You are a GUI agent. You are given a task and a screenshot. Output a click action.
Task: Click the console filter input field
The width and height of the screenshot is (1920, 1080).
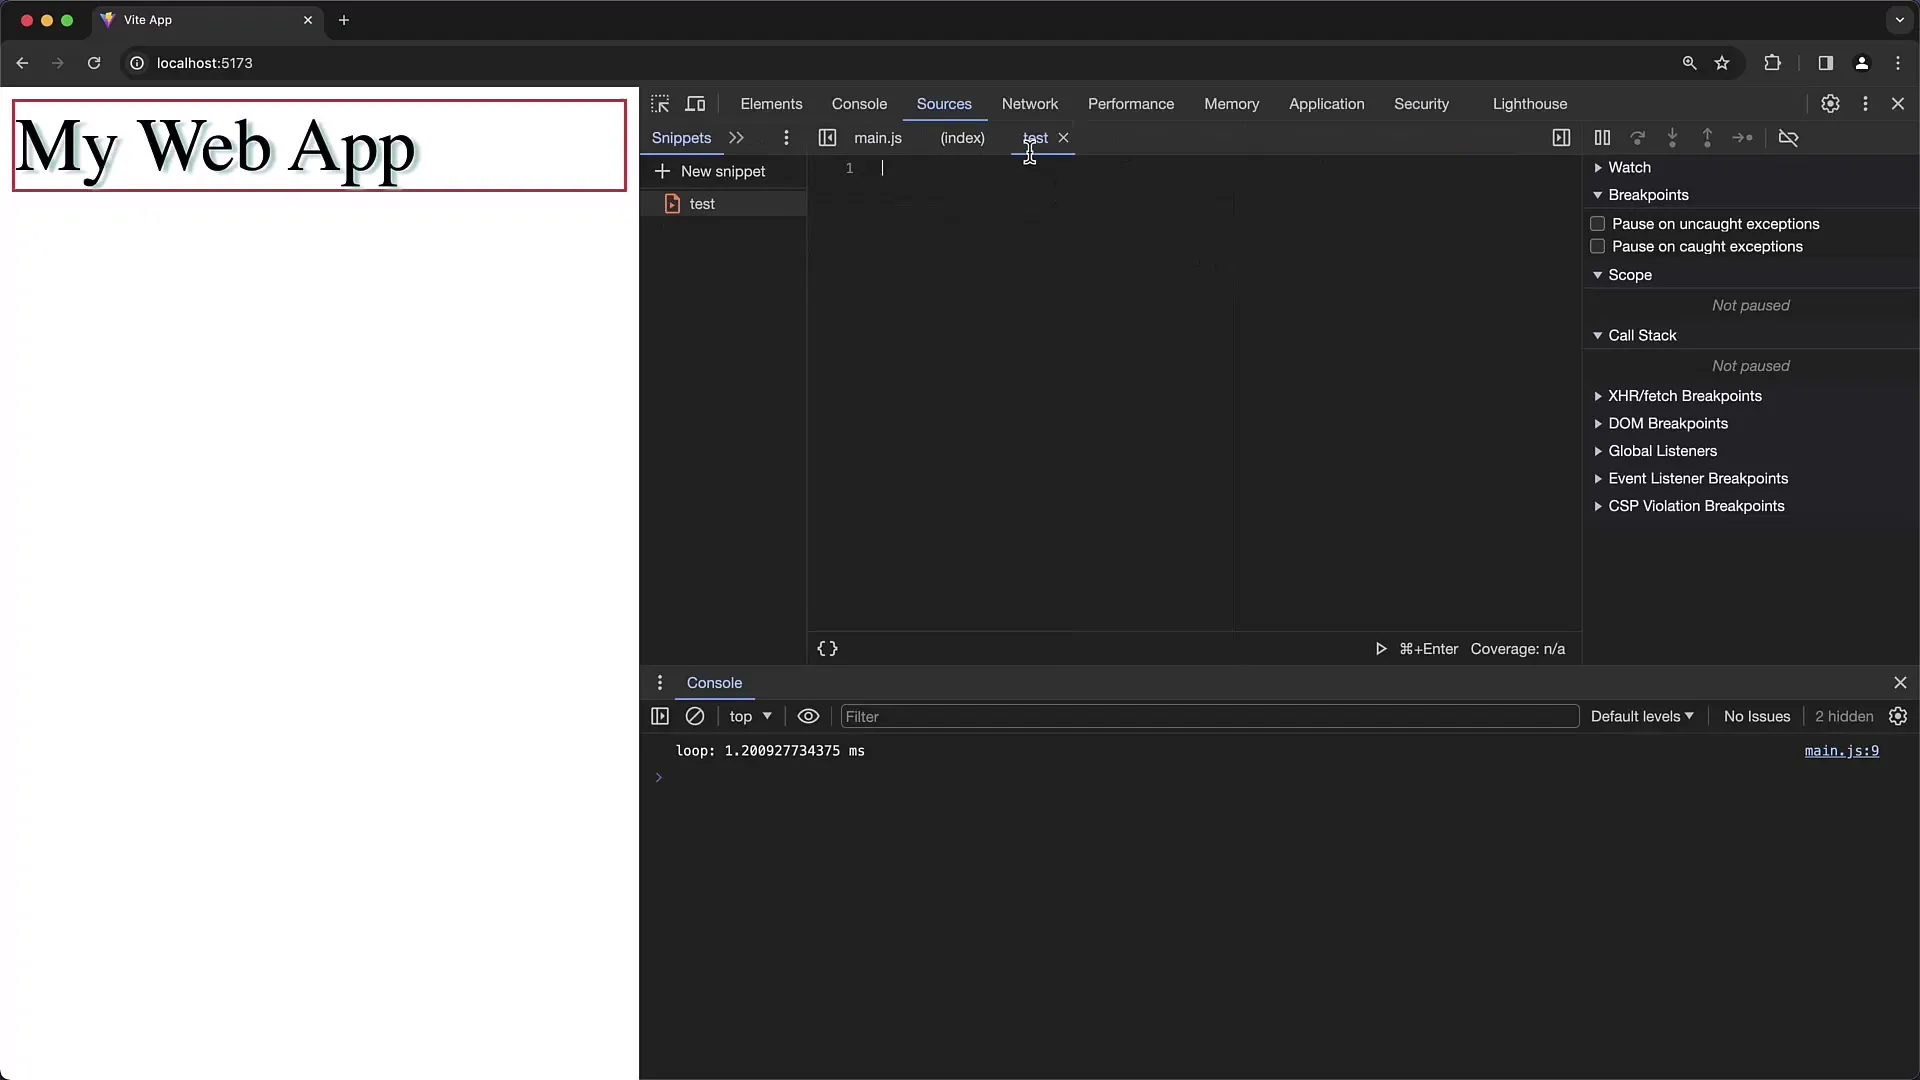(1208, 716)
